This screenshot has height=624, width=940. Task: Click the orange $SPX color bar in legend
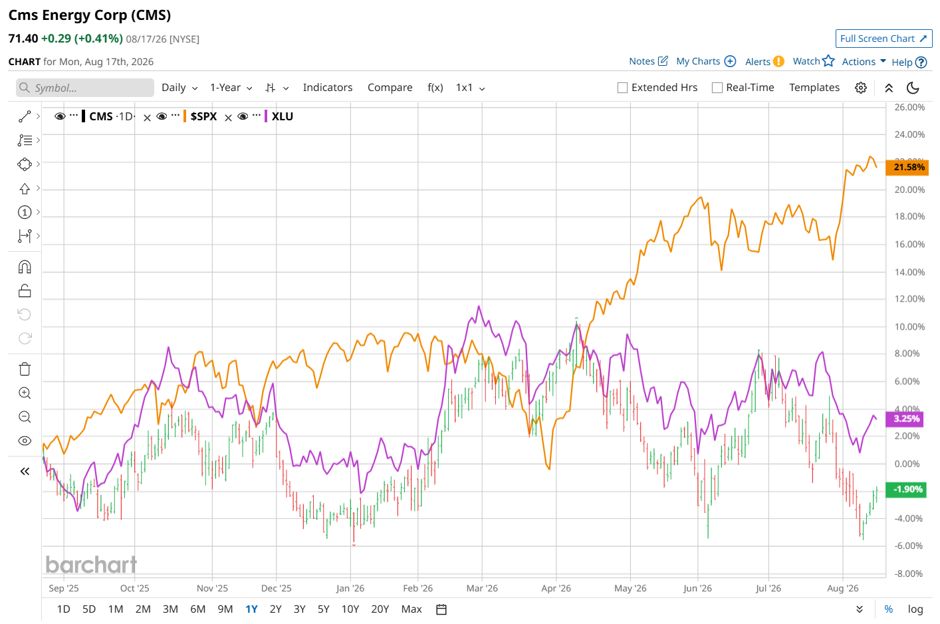[x=185, y=116]
